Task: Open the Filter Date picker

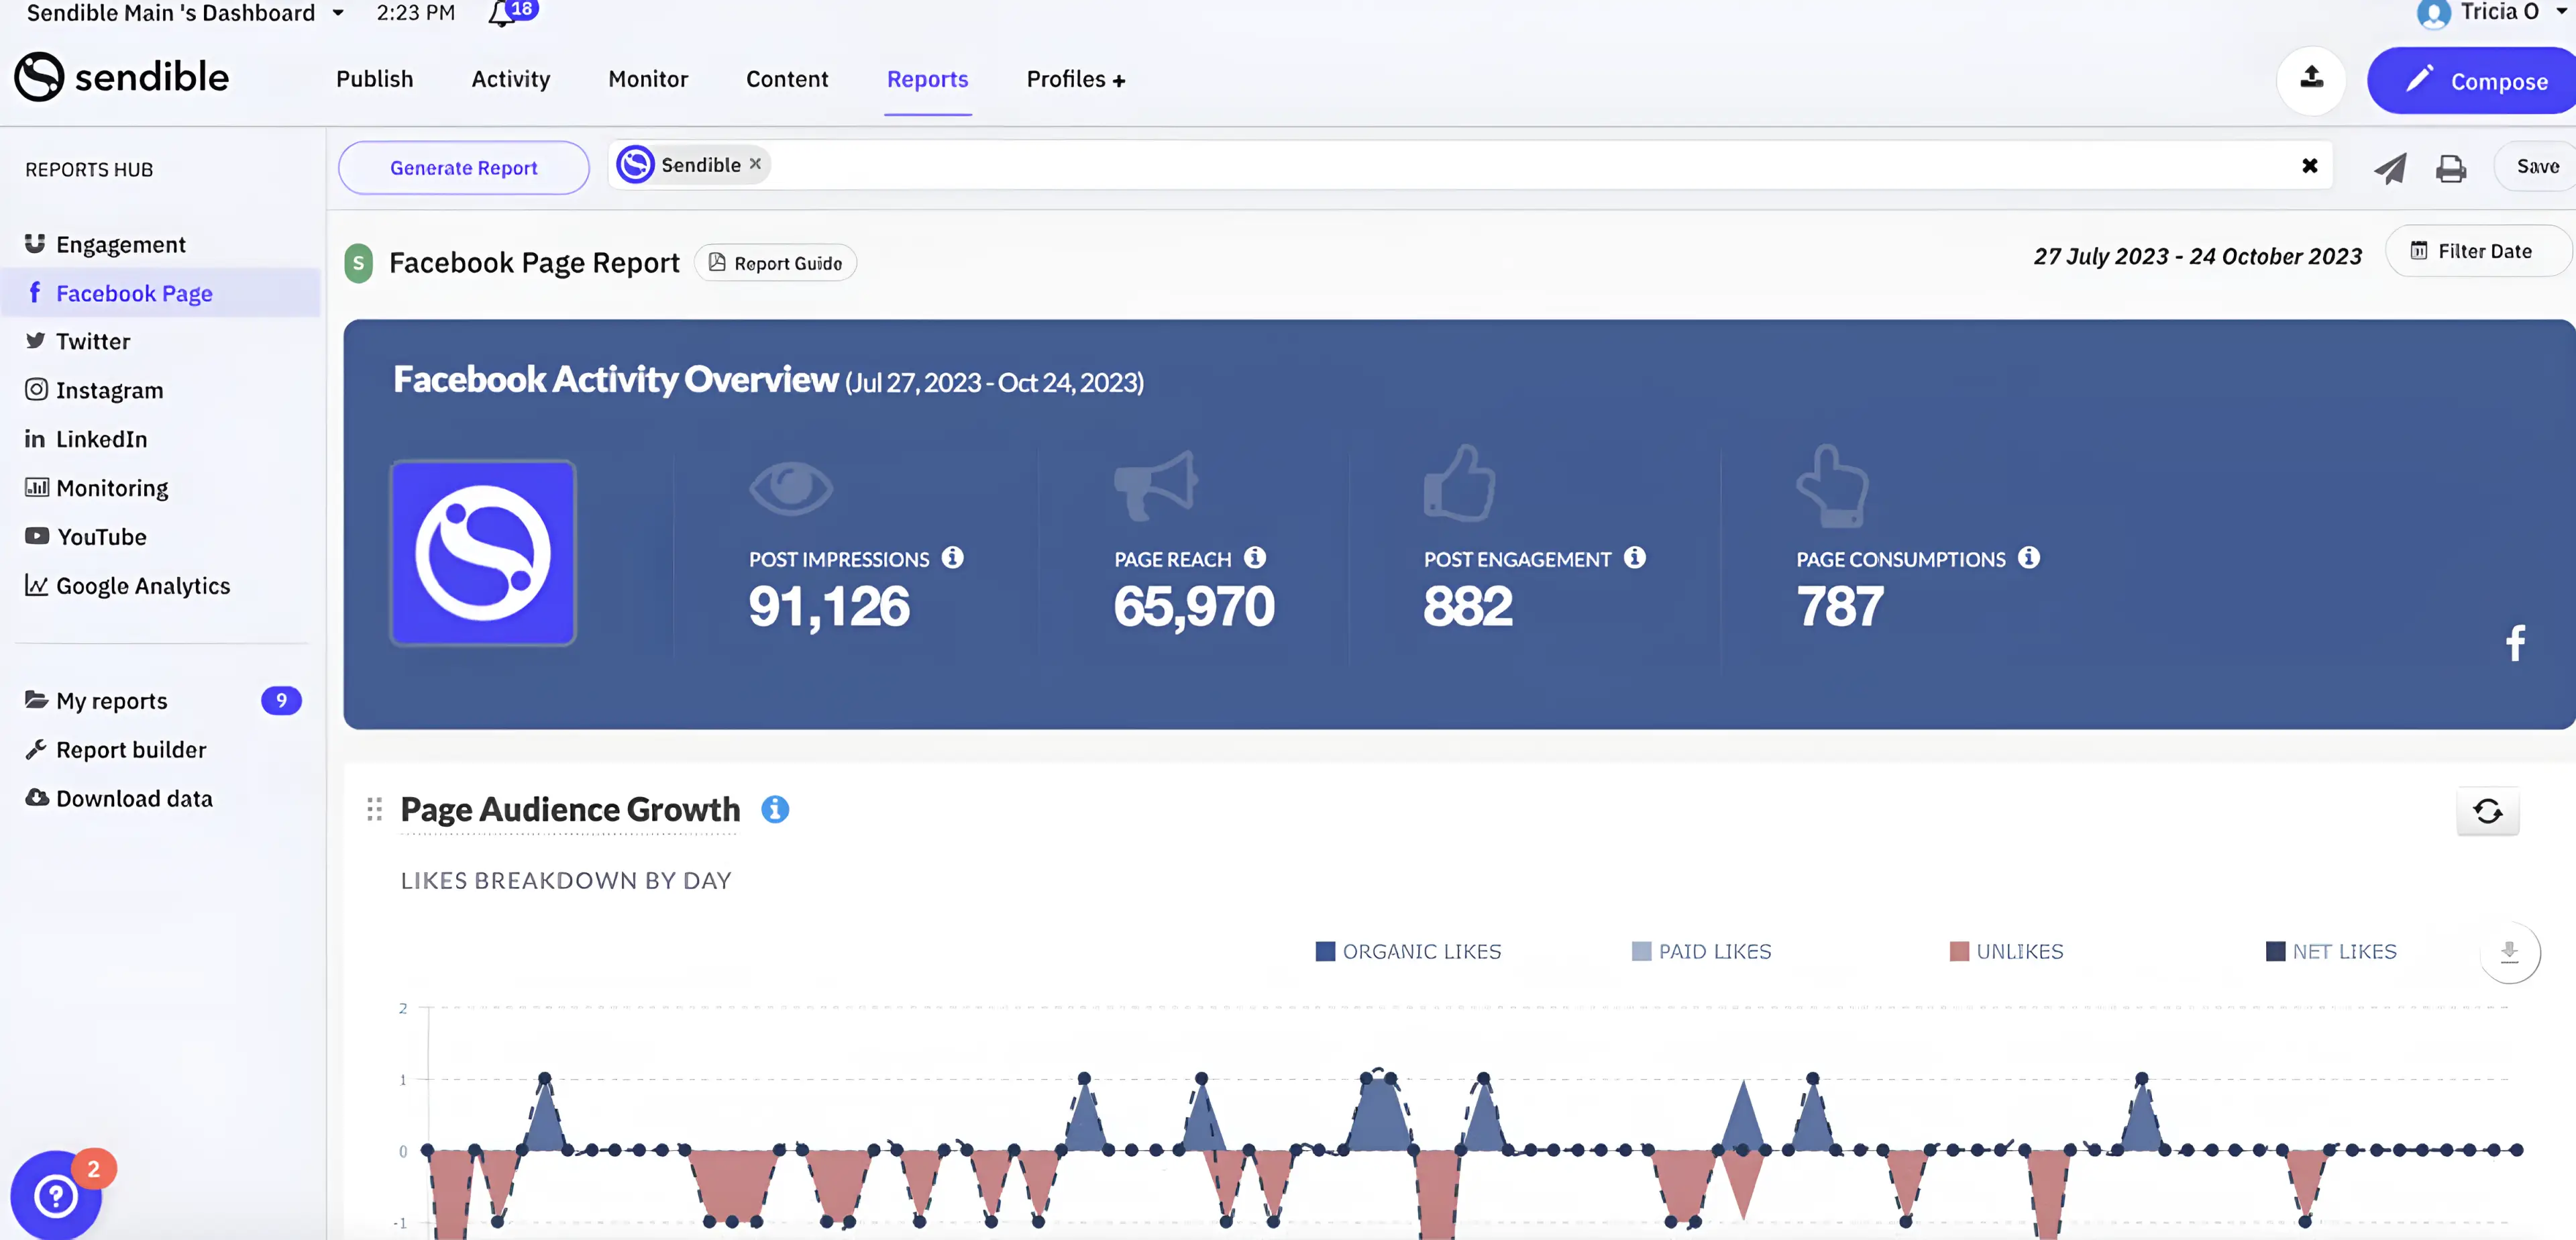Action: click(2473, 251)
